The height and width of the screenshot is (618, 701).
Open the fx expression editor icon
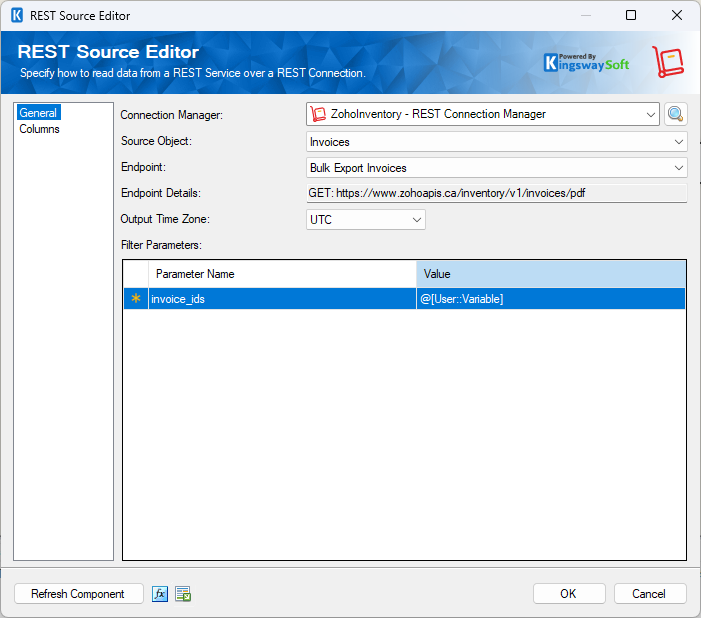tap(160, 594)
